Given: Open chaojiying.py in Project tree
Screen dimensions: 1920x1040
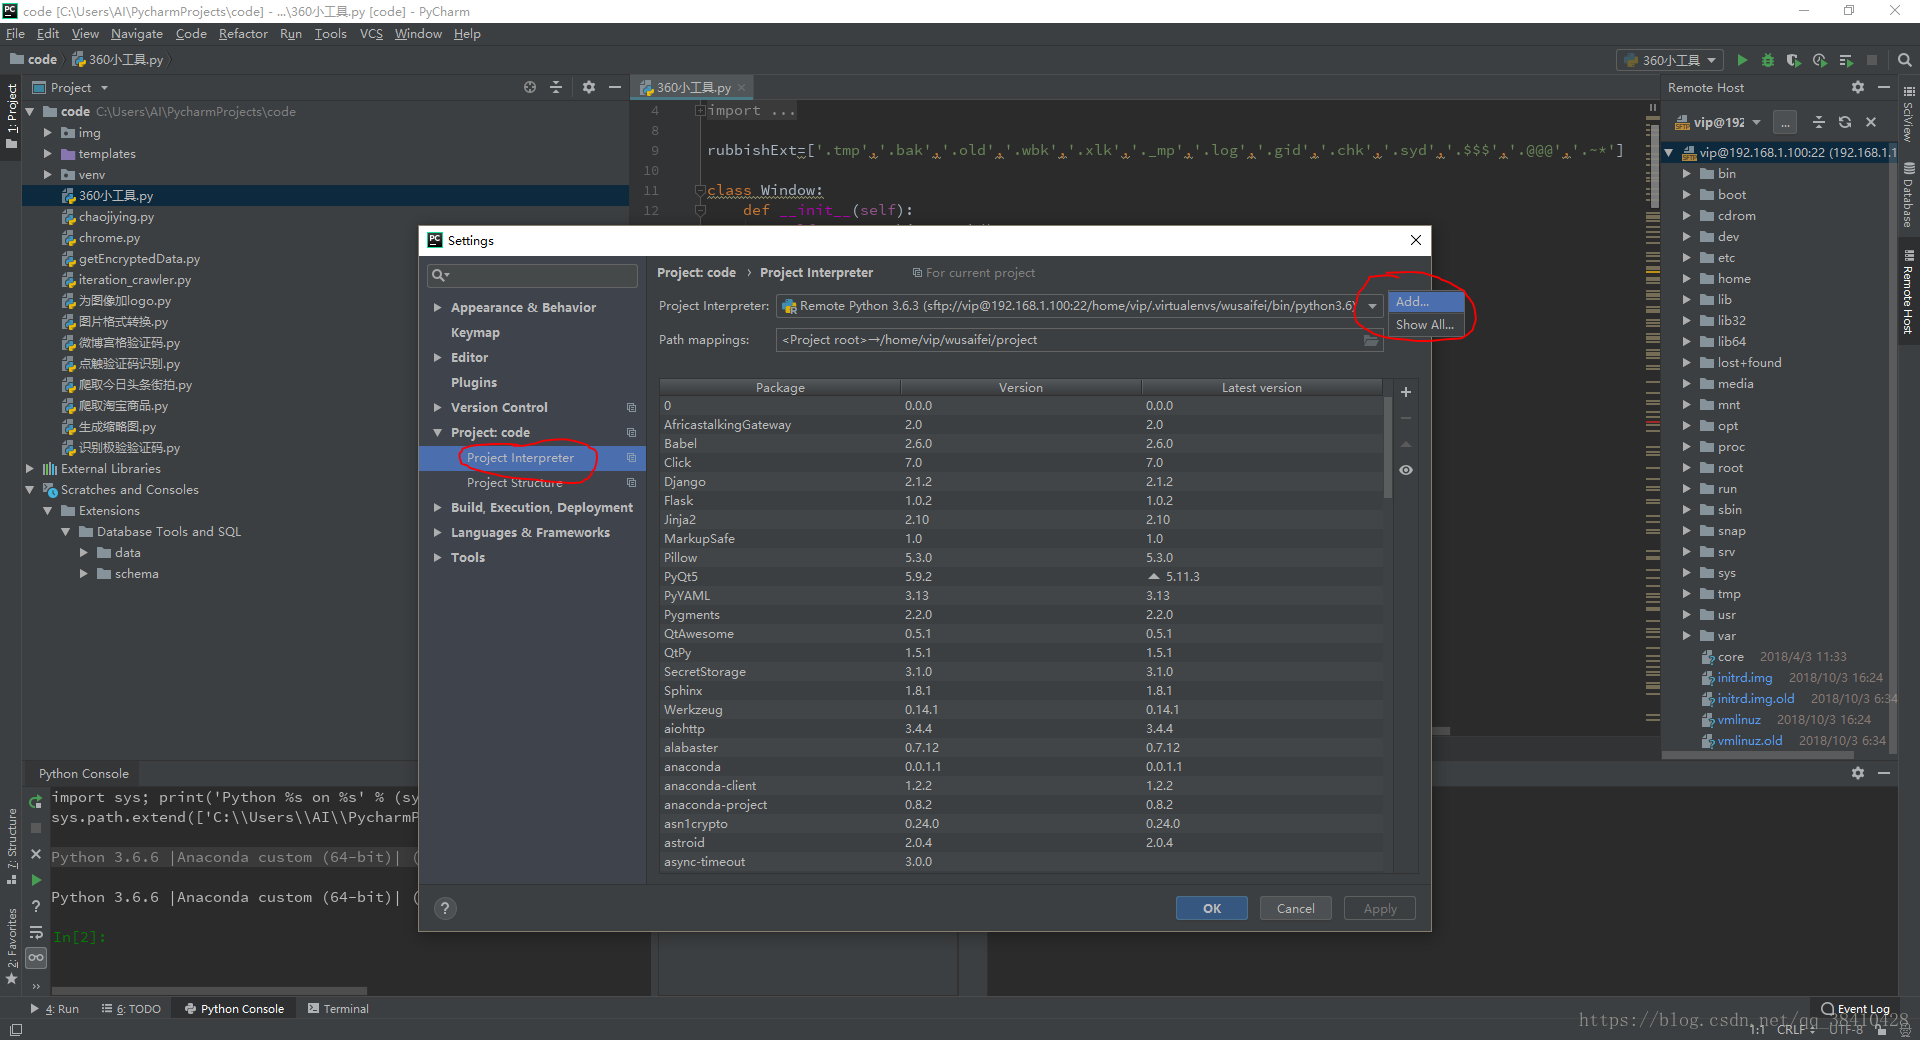Looking at the screenshot, I should tap(116, 217).
